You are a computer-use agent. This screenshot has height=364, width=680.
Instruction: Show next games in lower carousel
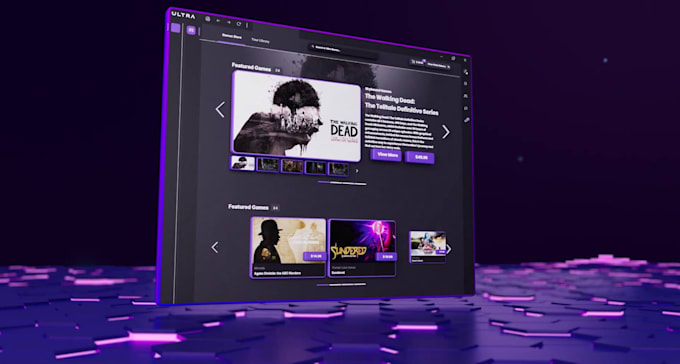pyautogui.click(x=449, y=249)
